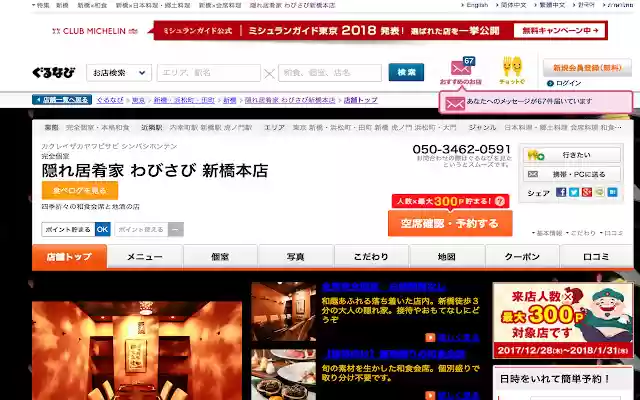The height and width of the screenshot is (400, 640).
Task: Click the orange arrow icon beside first 詳しく見る
Action: [430, 338]
